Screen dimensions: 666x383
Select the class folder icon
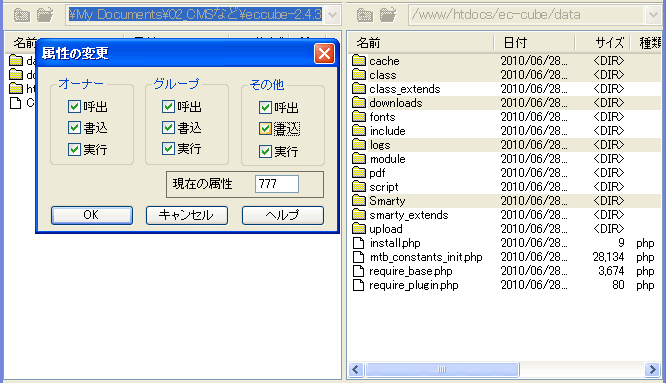359,74
